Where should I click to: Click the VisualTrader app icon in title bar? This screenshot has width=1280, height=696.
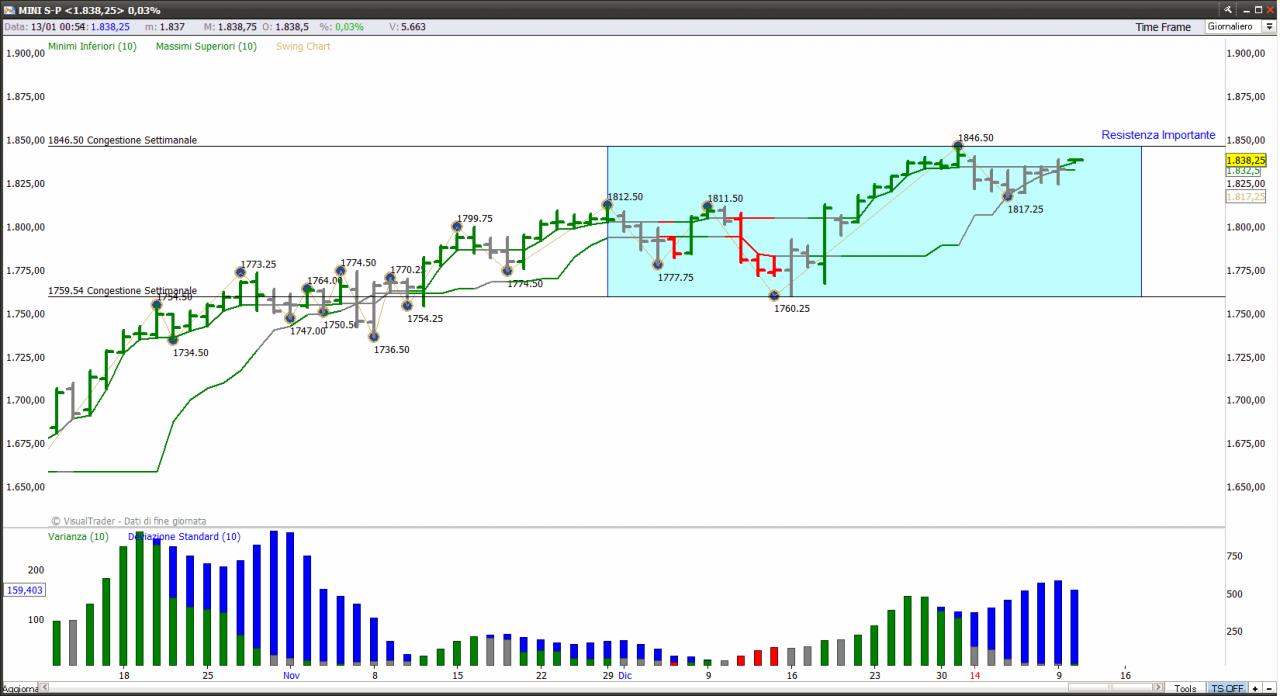click(x=9, y=10)
